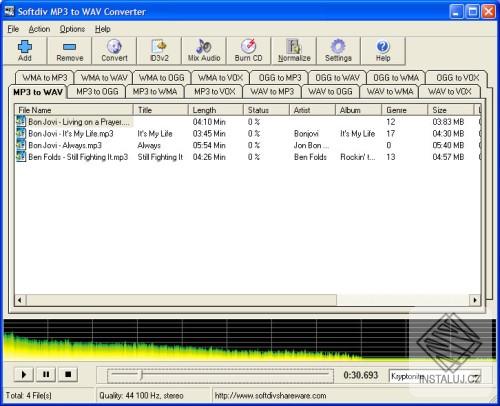
Task: Open the ID3v2 tag editor icon
Action: point(159,50)
